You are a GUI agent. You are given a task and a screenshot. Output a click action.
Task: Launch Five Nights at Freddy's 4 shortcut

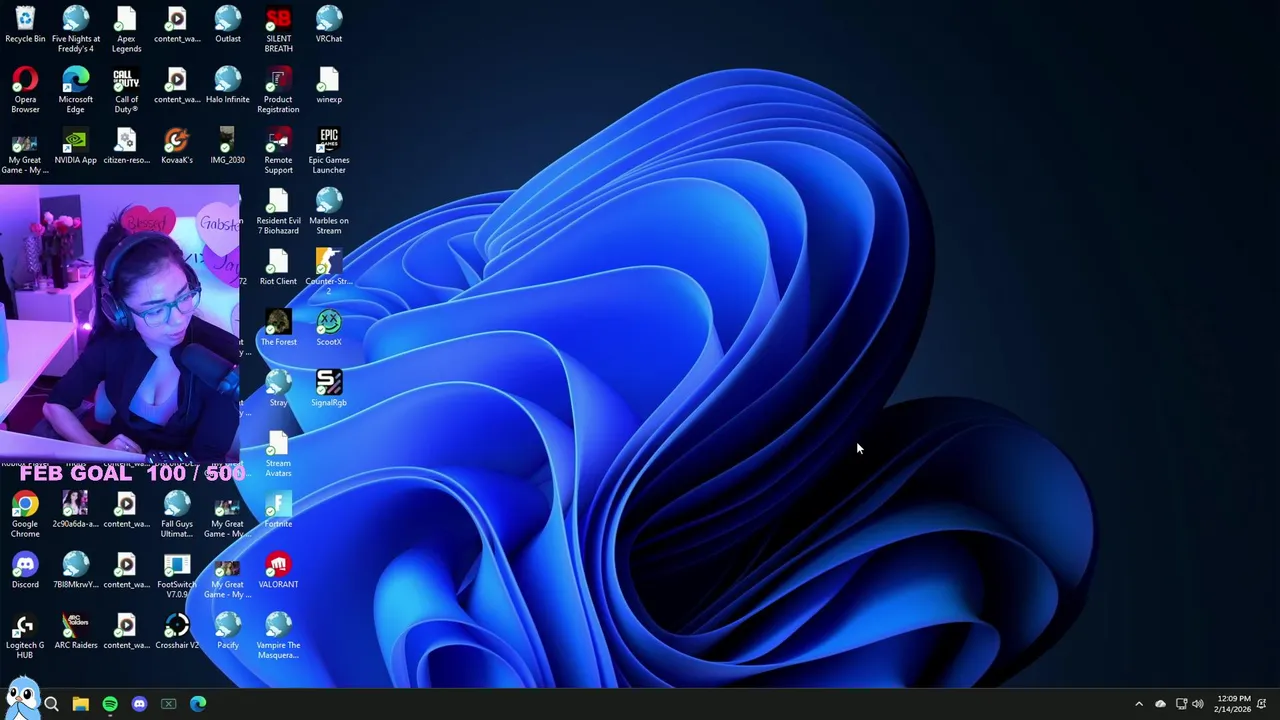pyautogui.click(x=76, y=30)
